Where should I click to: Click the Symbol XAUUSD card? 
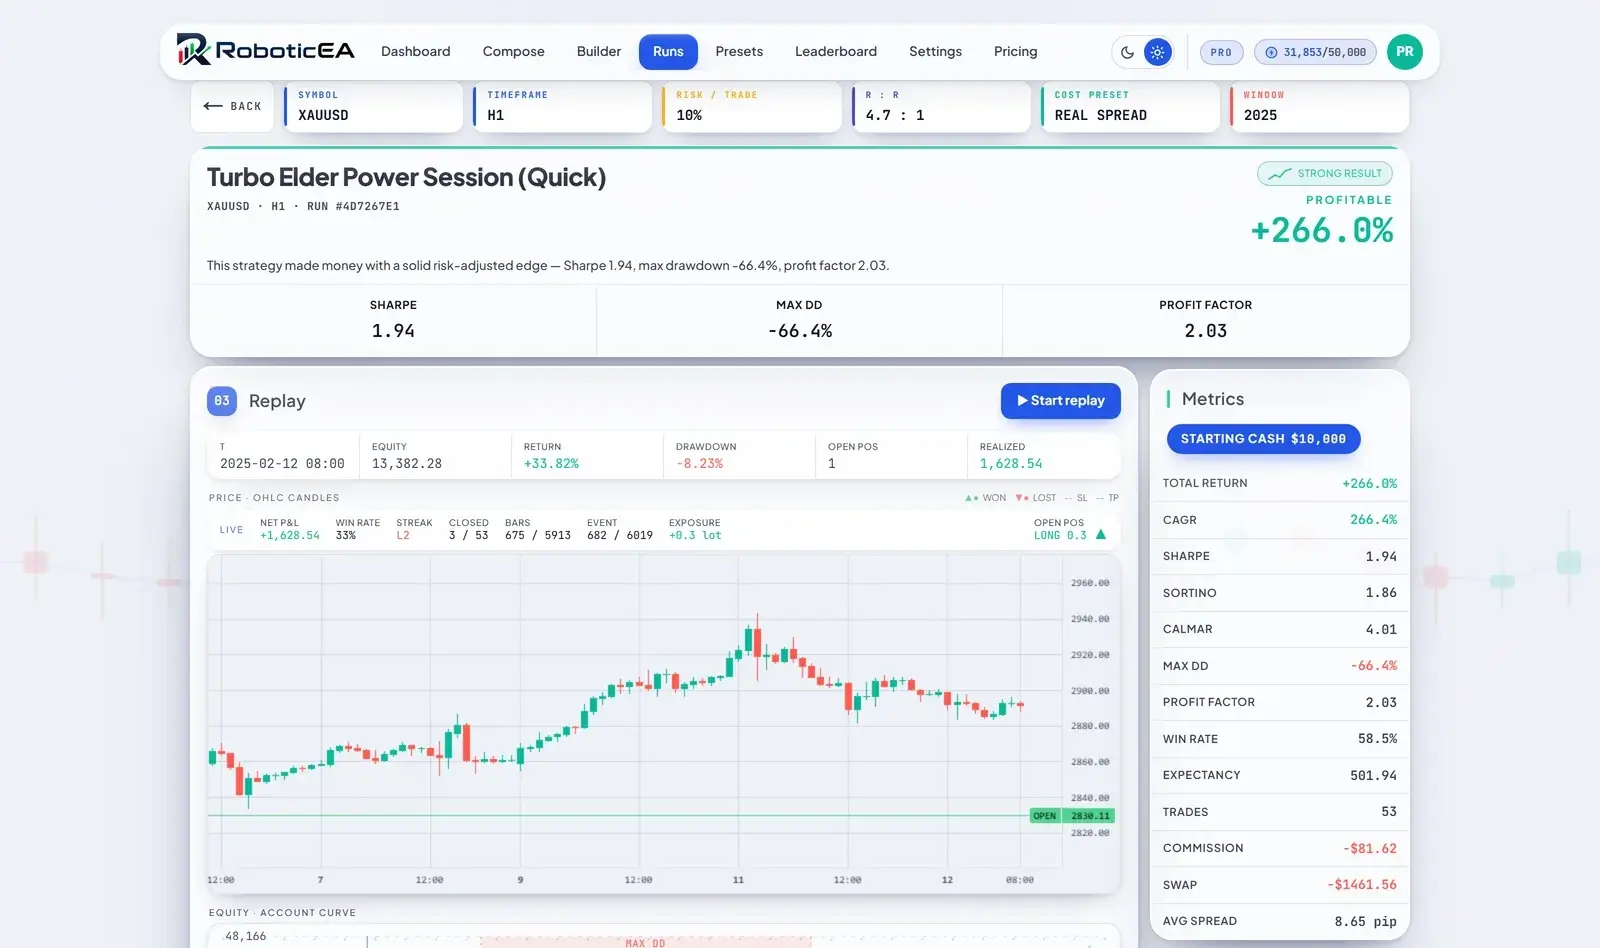[373, 106]
